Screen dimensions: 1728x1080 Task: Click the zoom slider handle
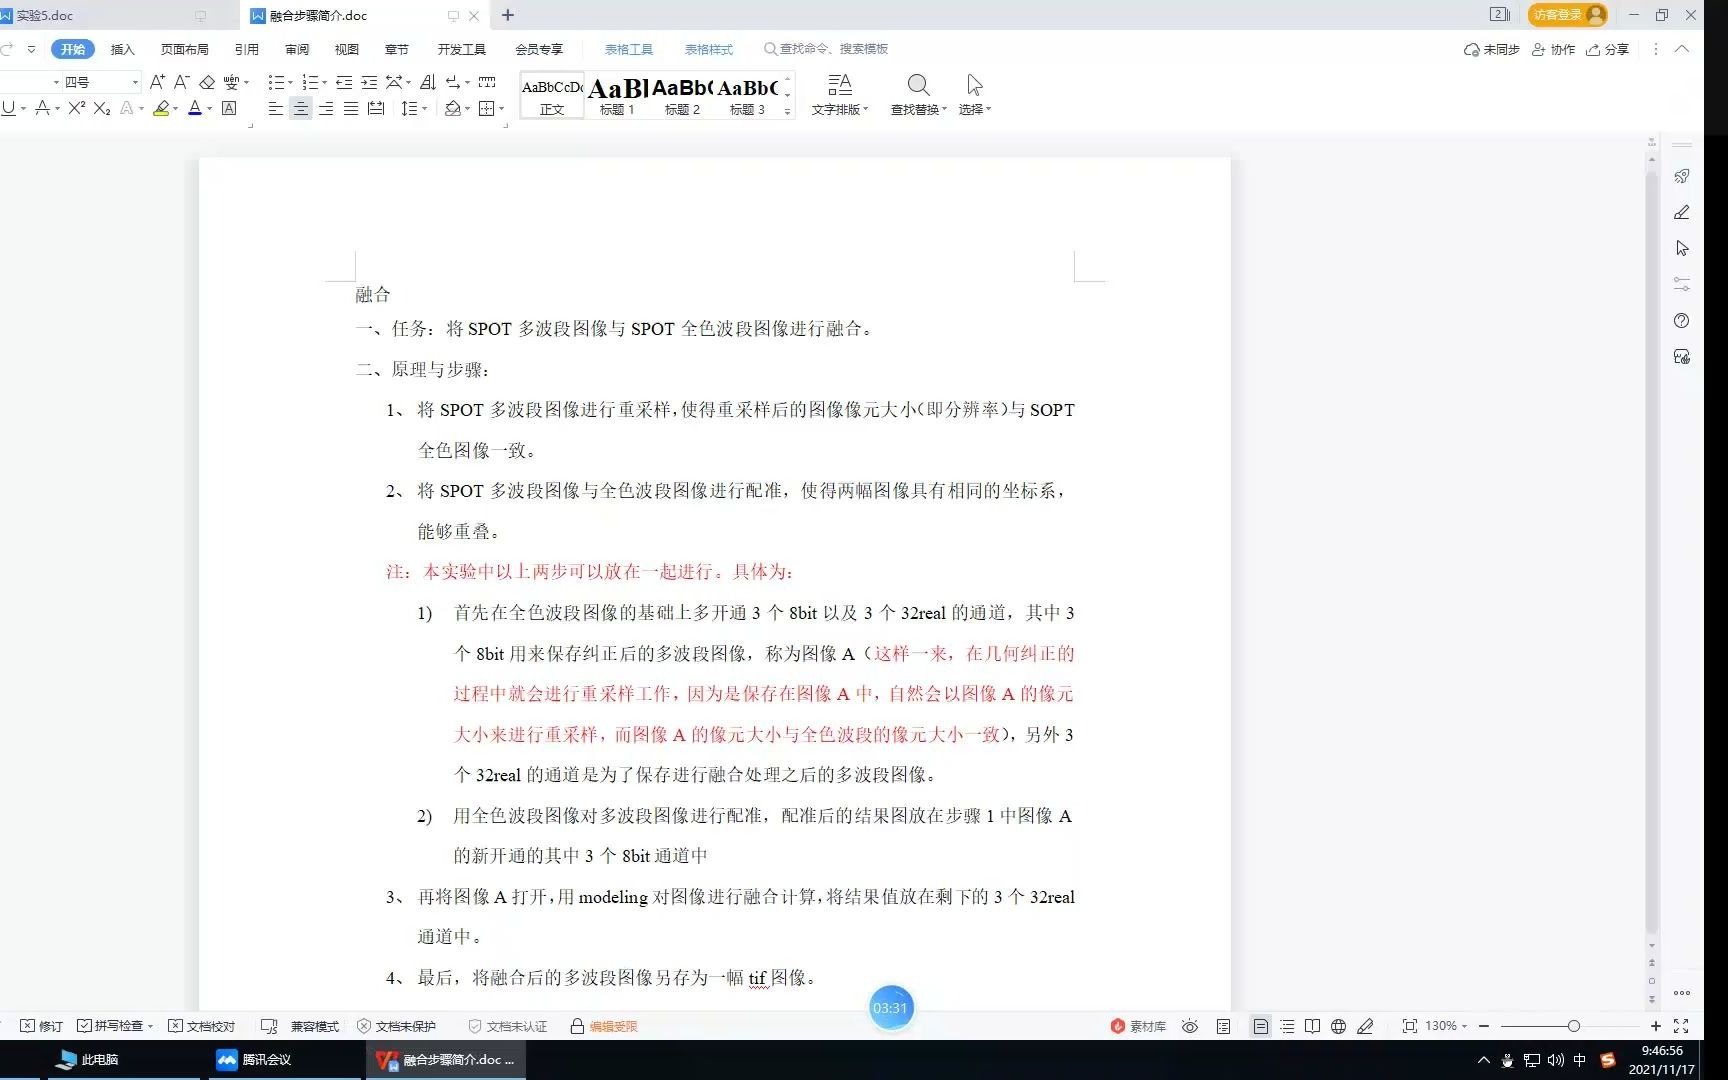coord(1574,1026)
